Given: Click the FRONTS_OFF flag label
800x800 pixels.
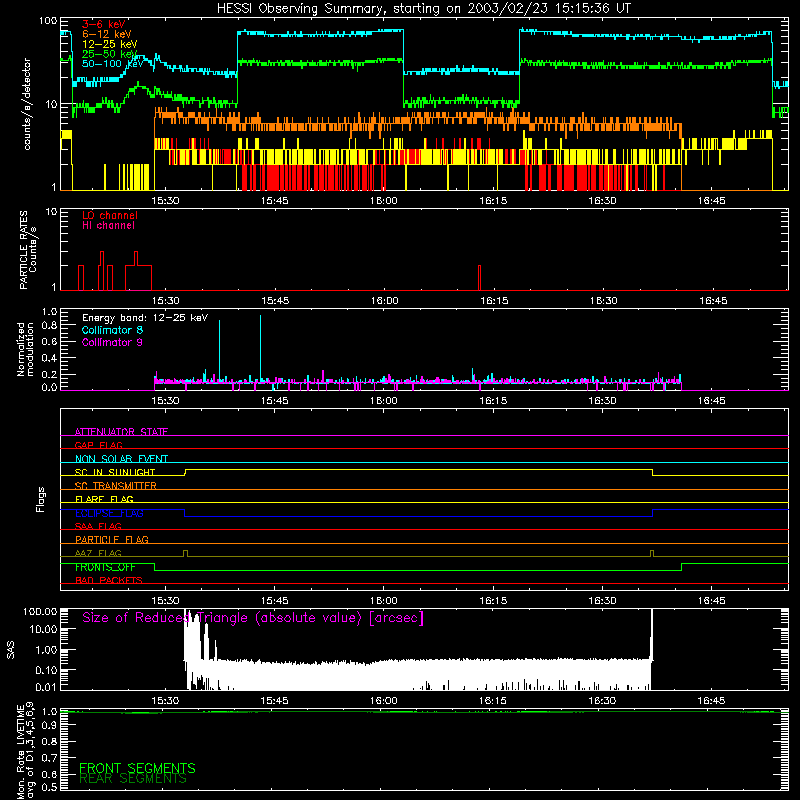Looking at the screenshot, I should pyautogui.click(x=105, y=567).
